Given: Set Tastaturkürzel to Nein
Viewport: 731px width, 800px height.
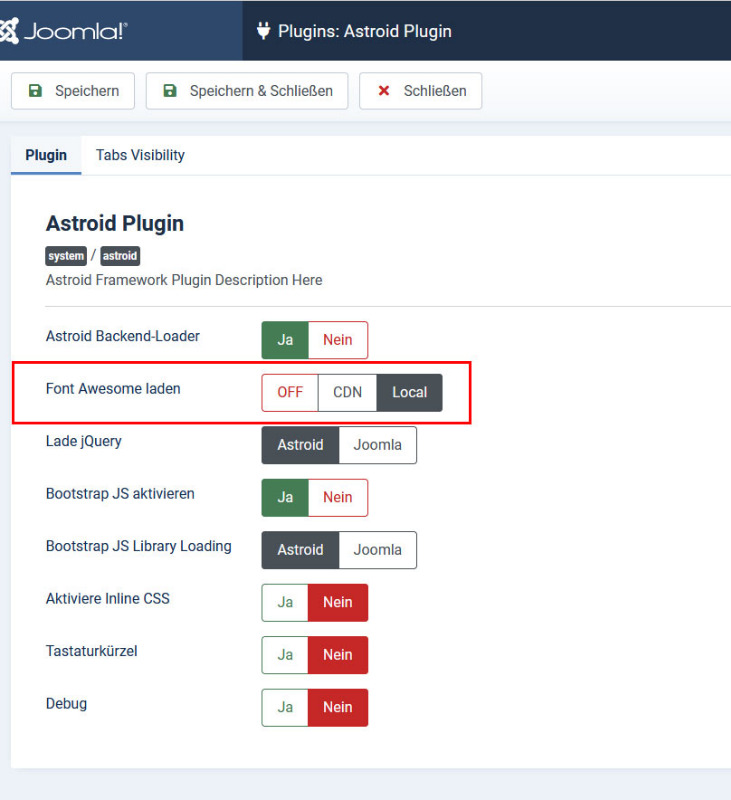Looking at the screenshot, I should tap(338, 655).
